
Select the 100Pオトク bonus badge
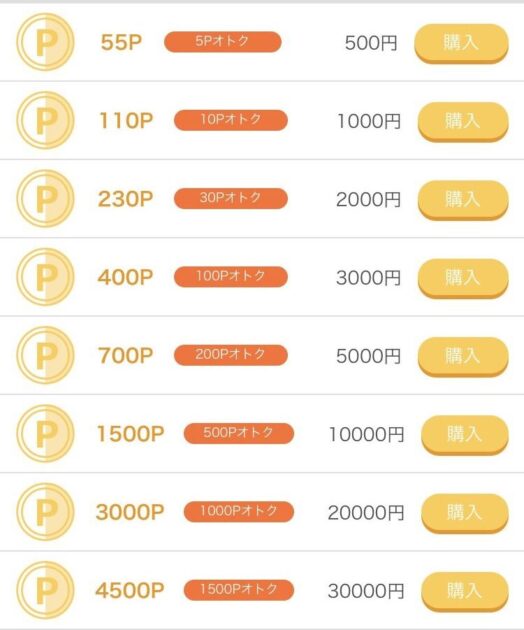(231, 276)
